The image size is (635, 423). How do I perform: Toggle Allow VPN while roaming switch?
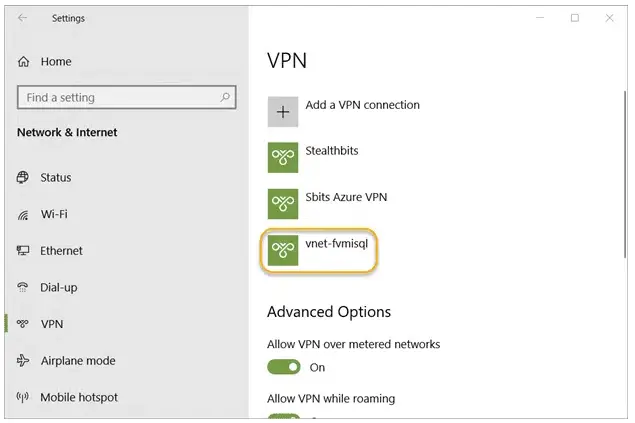[x=284, y=417]
